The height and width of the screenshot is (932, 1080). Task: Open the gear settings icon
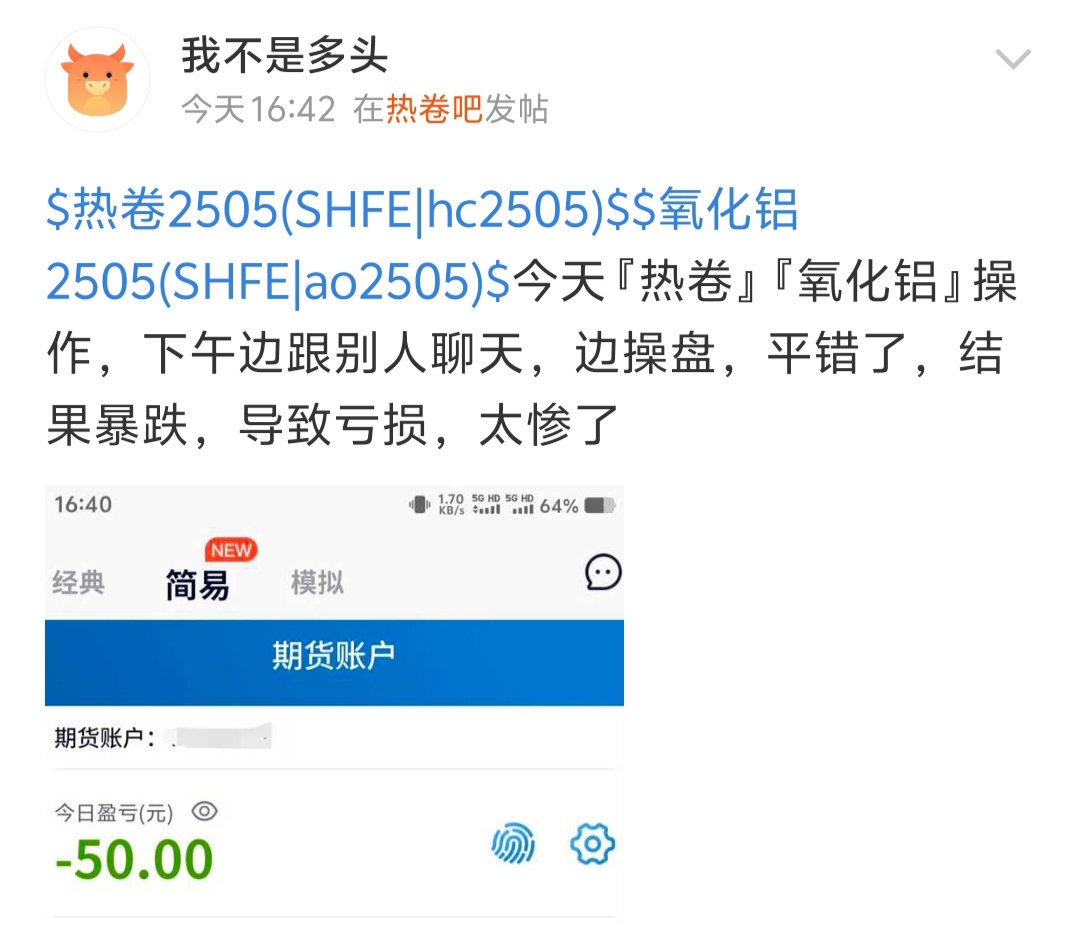point(592,843)
